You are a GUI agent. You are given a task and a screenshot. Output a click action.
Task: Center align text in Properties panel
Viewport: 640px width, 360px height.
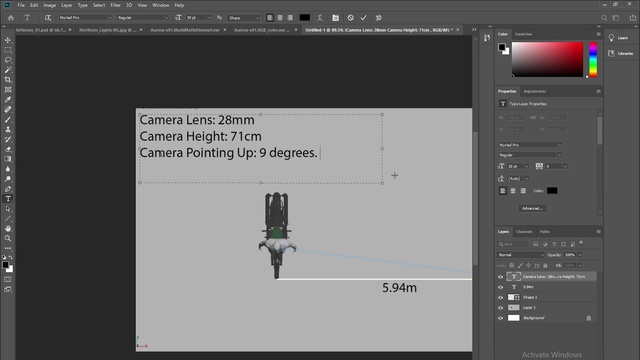pos(513,191)
